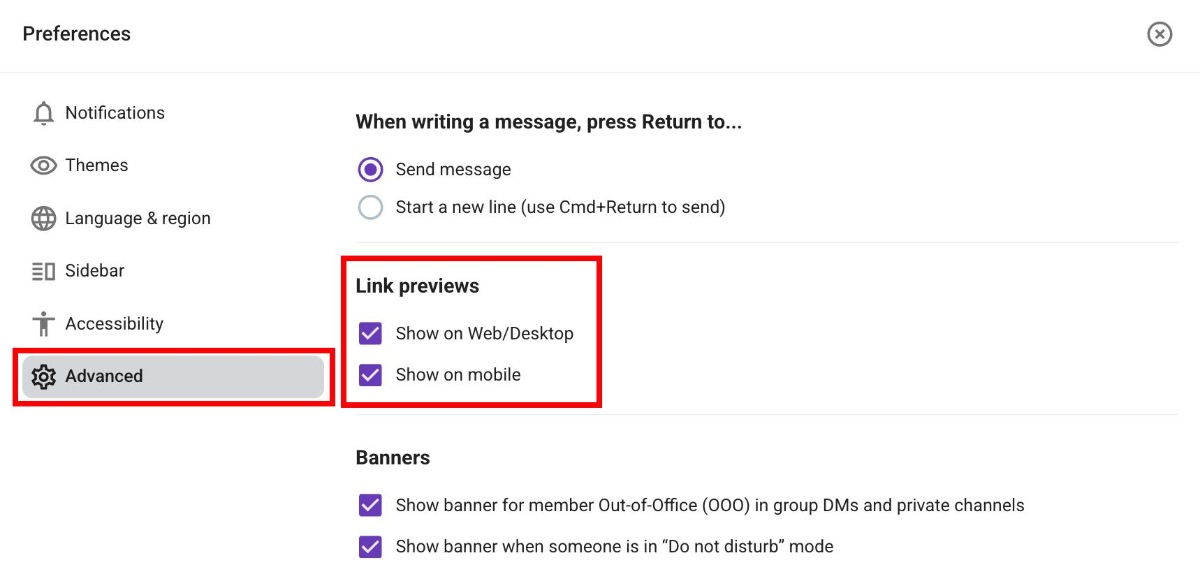
Task: Click the 'Show on mobile' label text
Action: click(458, 375)
